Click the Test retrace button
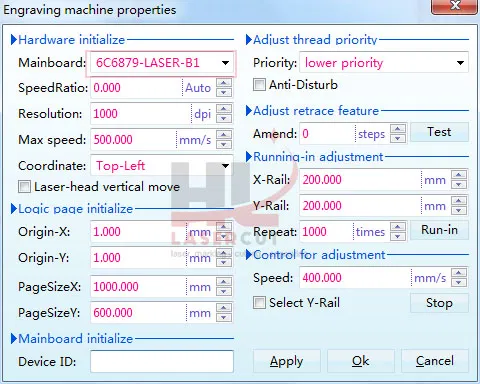Viewport: 480px width, 384px height. click(439, 132)
